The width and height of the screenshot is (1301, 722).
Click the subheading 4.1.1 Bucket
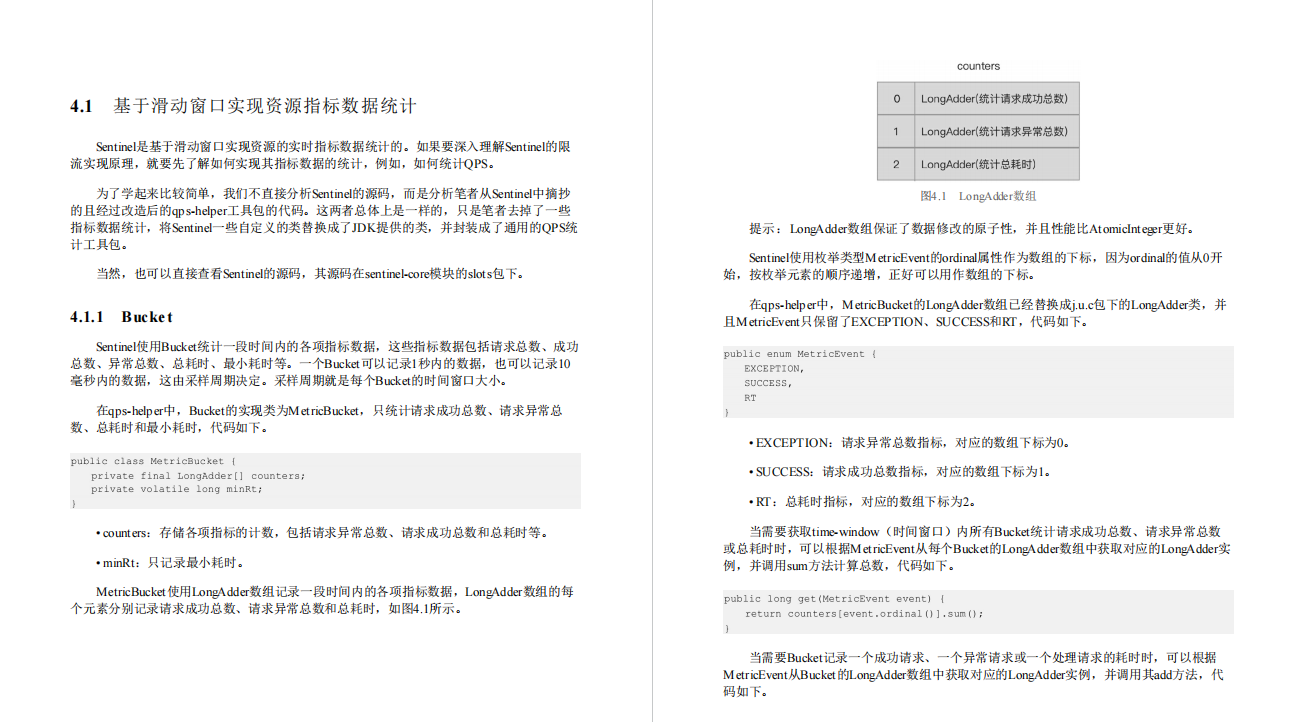coord(121,317)
